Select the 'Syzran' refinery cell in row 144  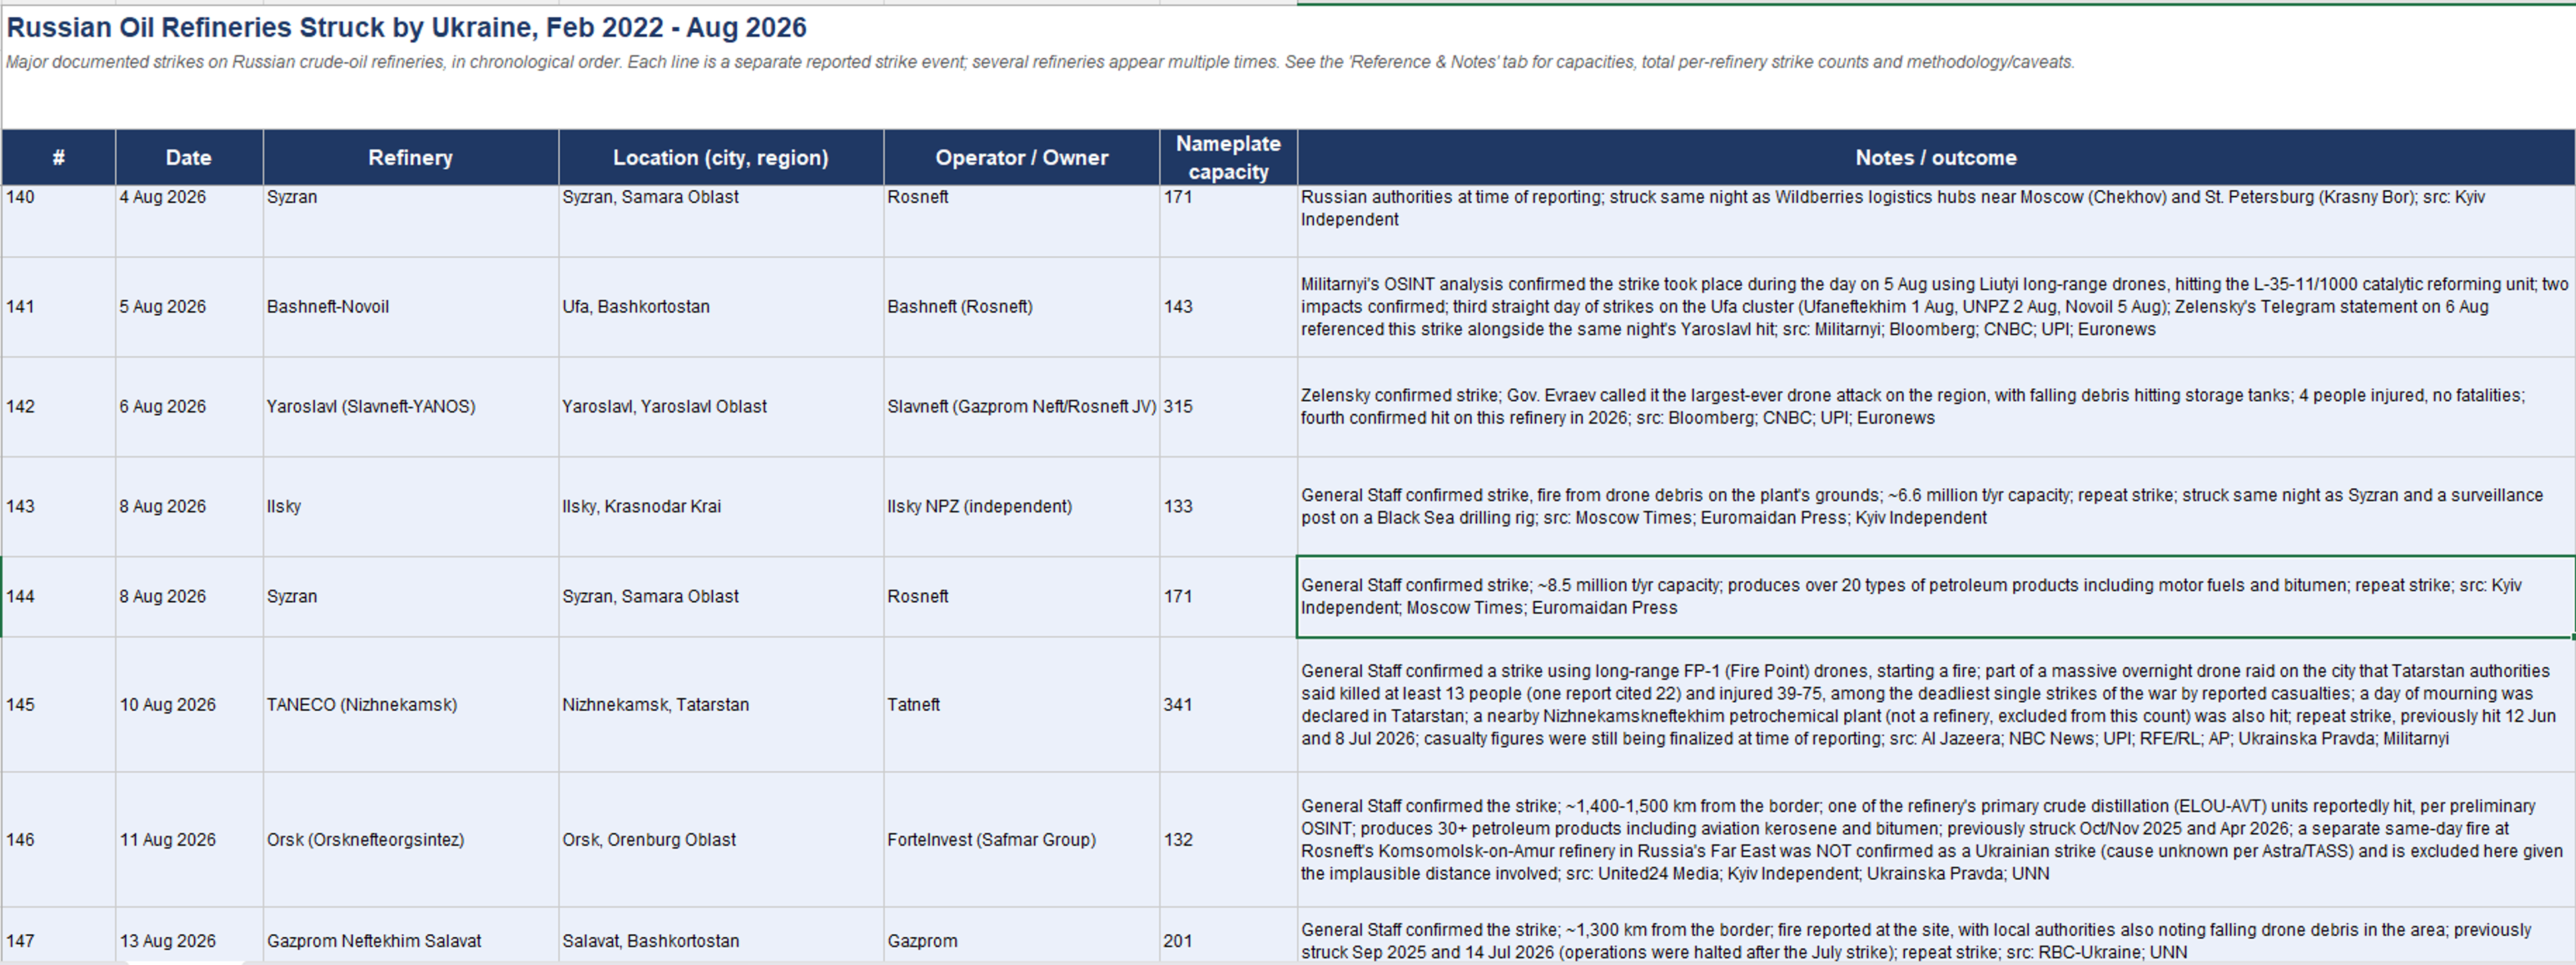click(x=410, y=597)
